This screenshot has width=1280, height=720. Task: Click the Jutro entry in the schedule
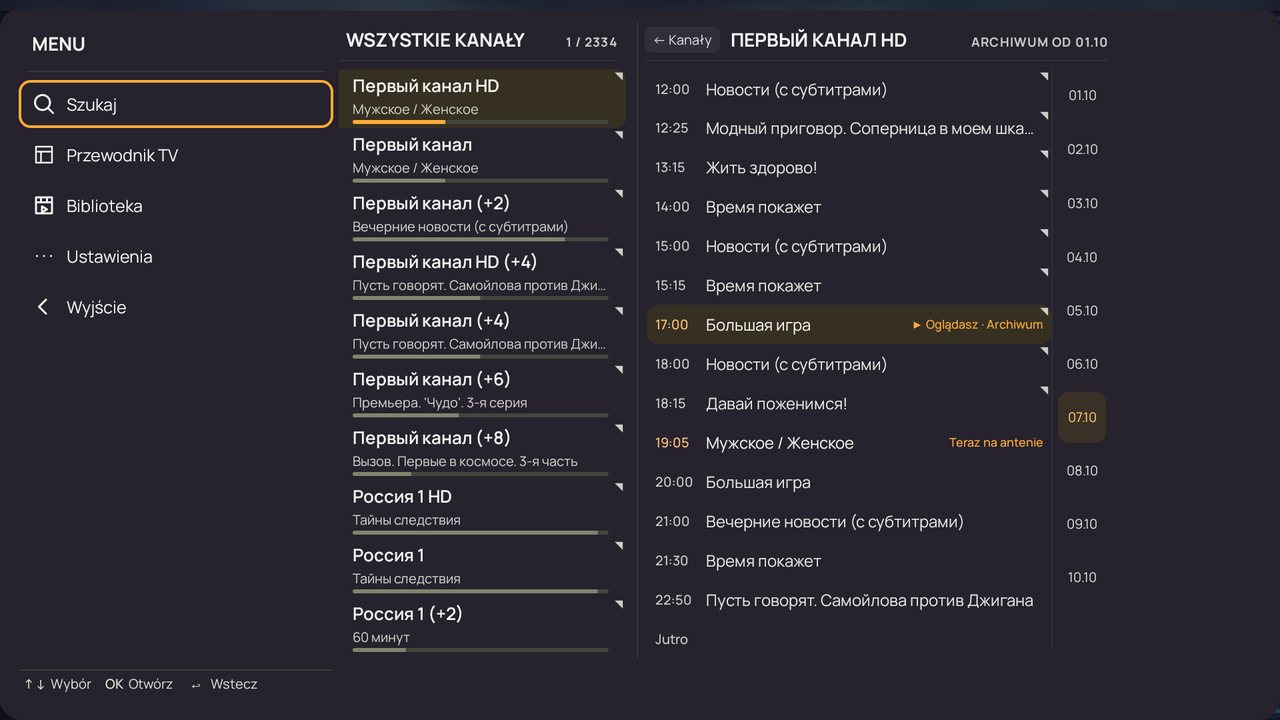[672, 640]
